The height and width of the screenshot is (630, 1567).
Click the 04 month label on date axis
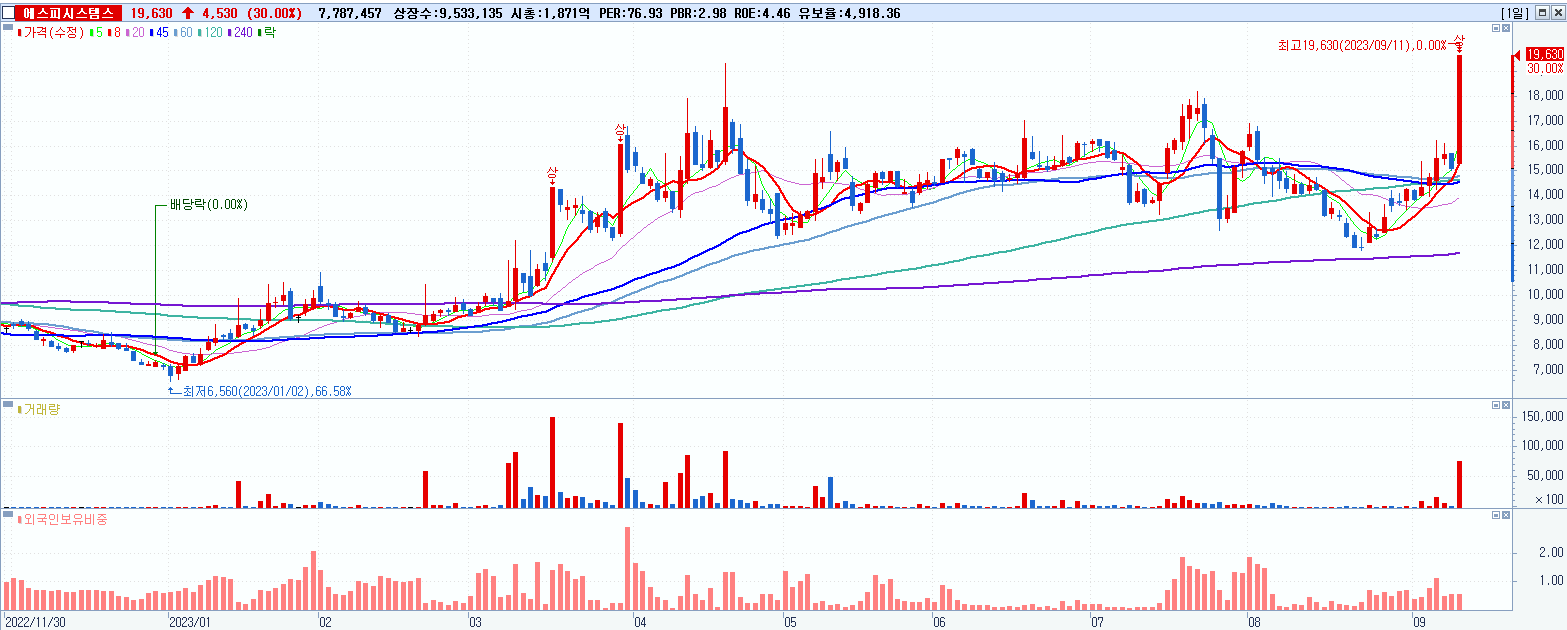point(640,622)
